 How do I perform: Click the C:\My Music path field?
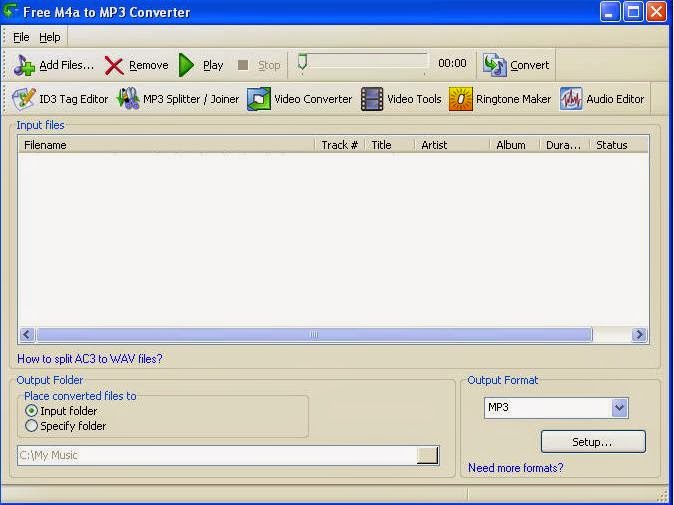coord(217,455)
